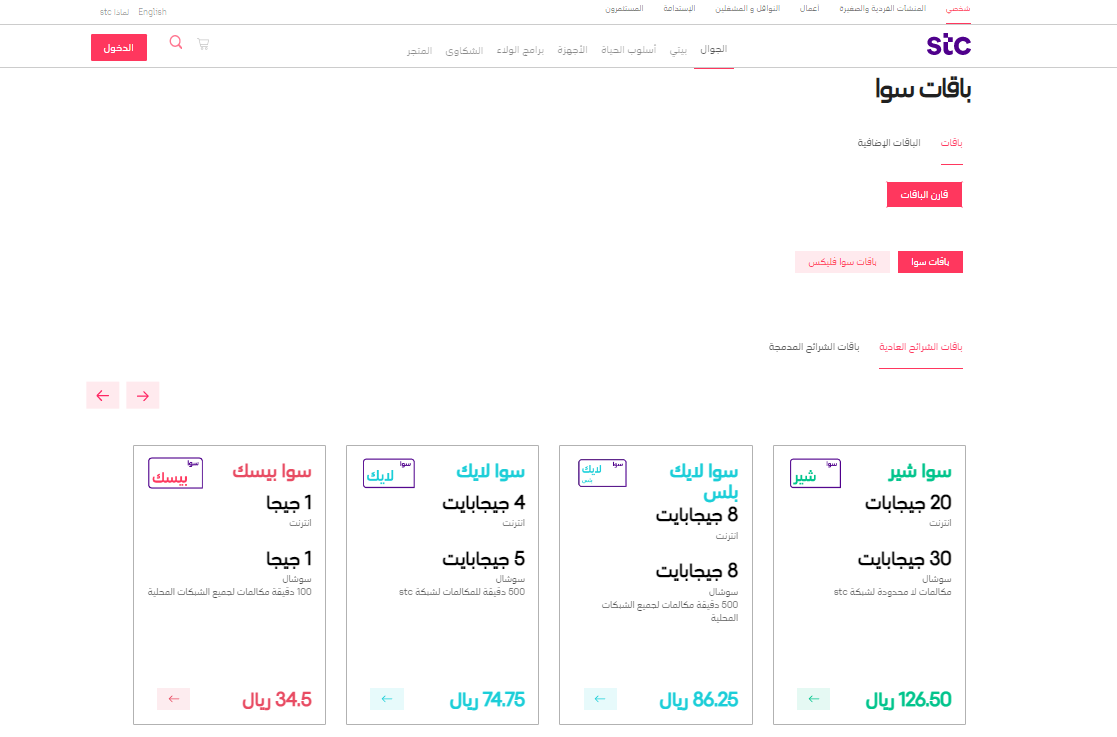This screenshot has width=1117, height=737.
Task: Open the المستثمرون top link
Action: coord(624,9)
